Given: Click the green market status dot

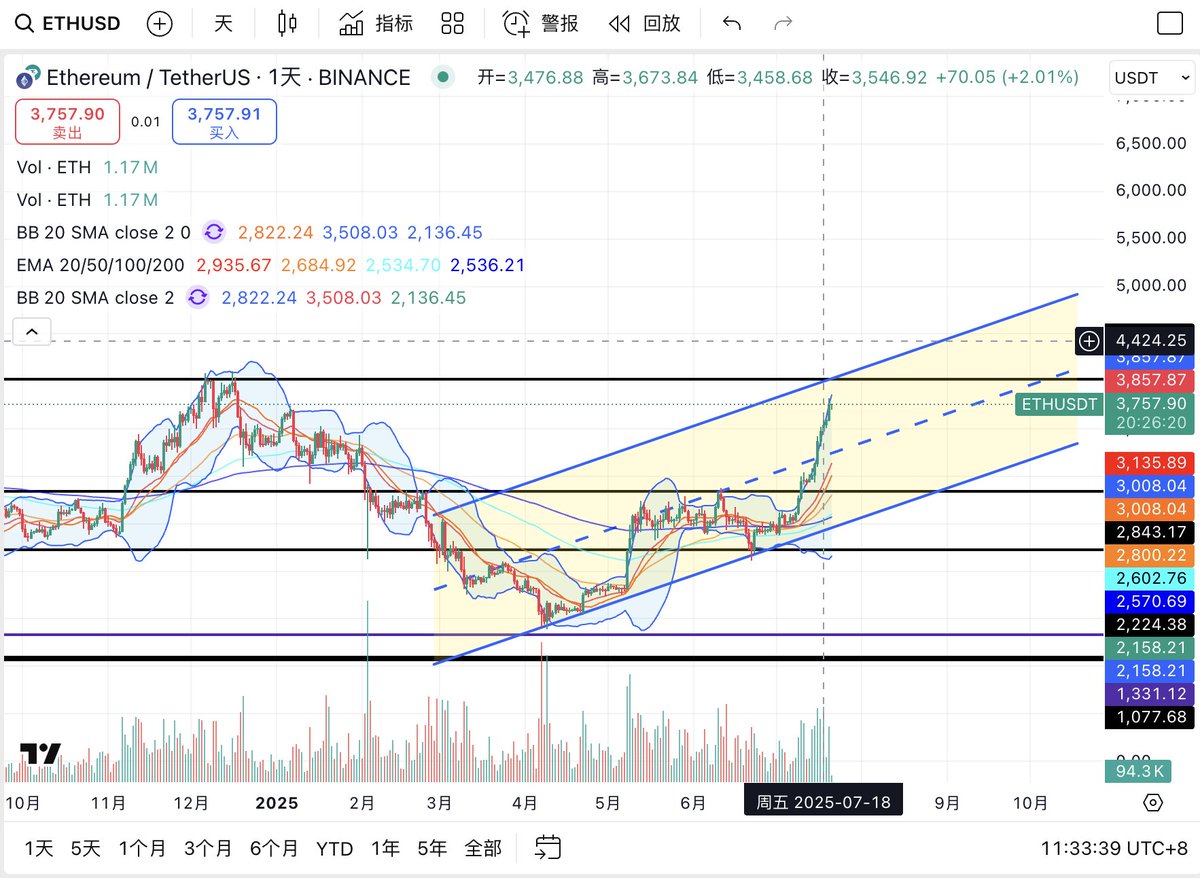Looking at the screenshot, I should point(442,77).
